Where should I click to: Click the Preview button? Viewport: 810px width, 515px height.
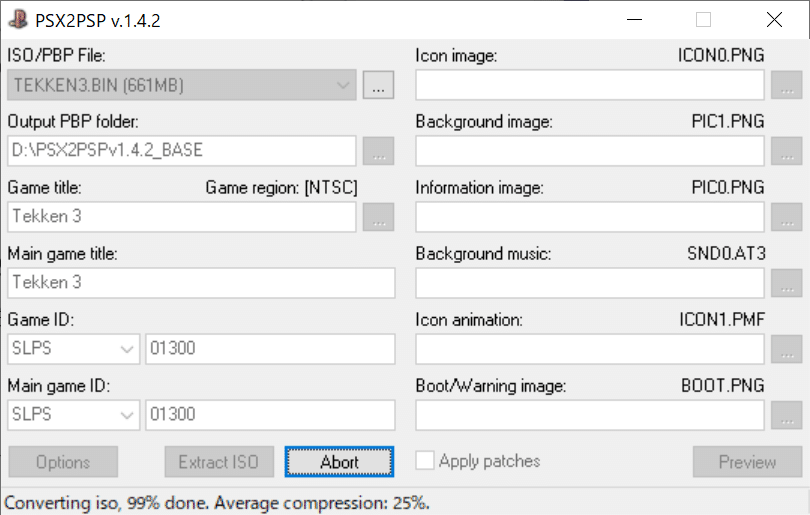747,462
